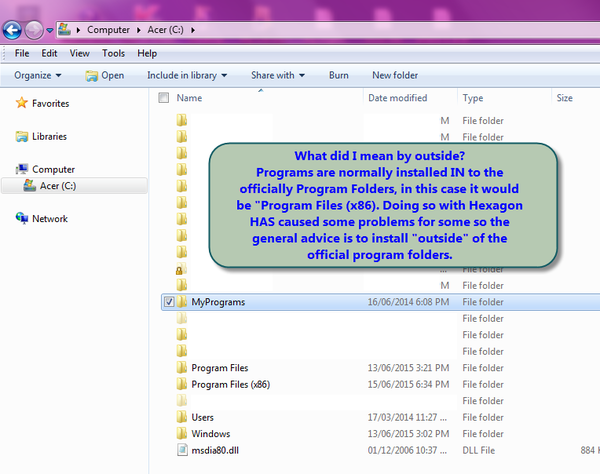The height and width of the screenshot is (474, 600).
Task: Click the msdia80.dll file icon
Action: point(183,450)
